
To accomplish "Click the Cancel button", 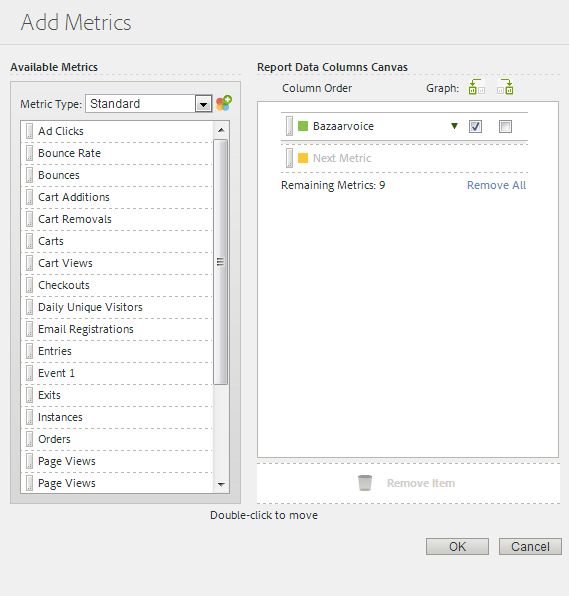I will point(530,546).
